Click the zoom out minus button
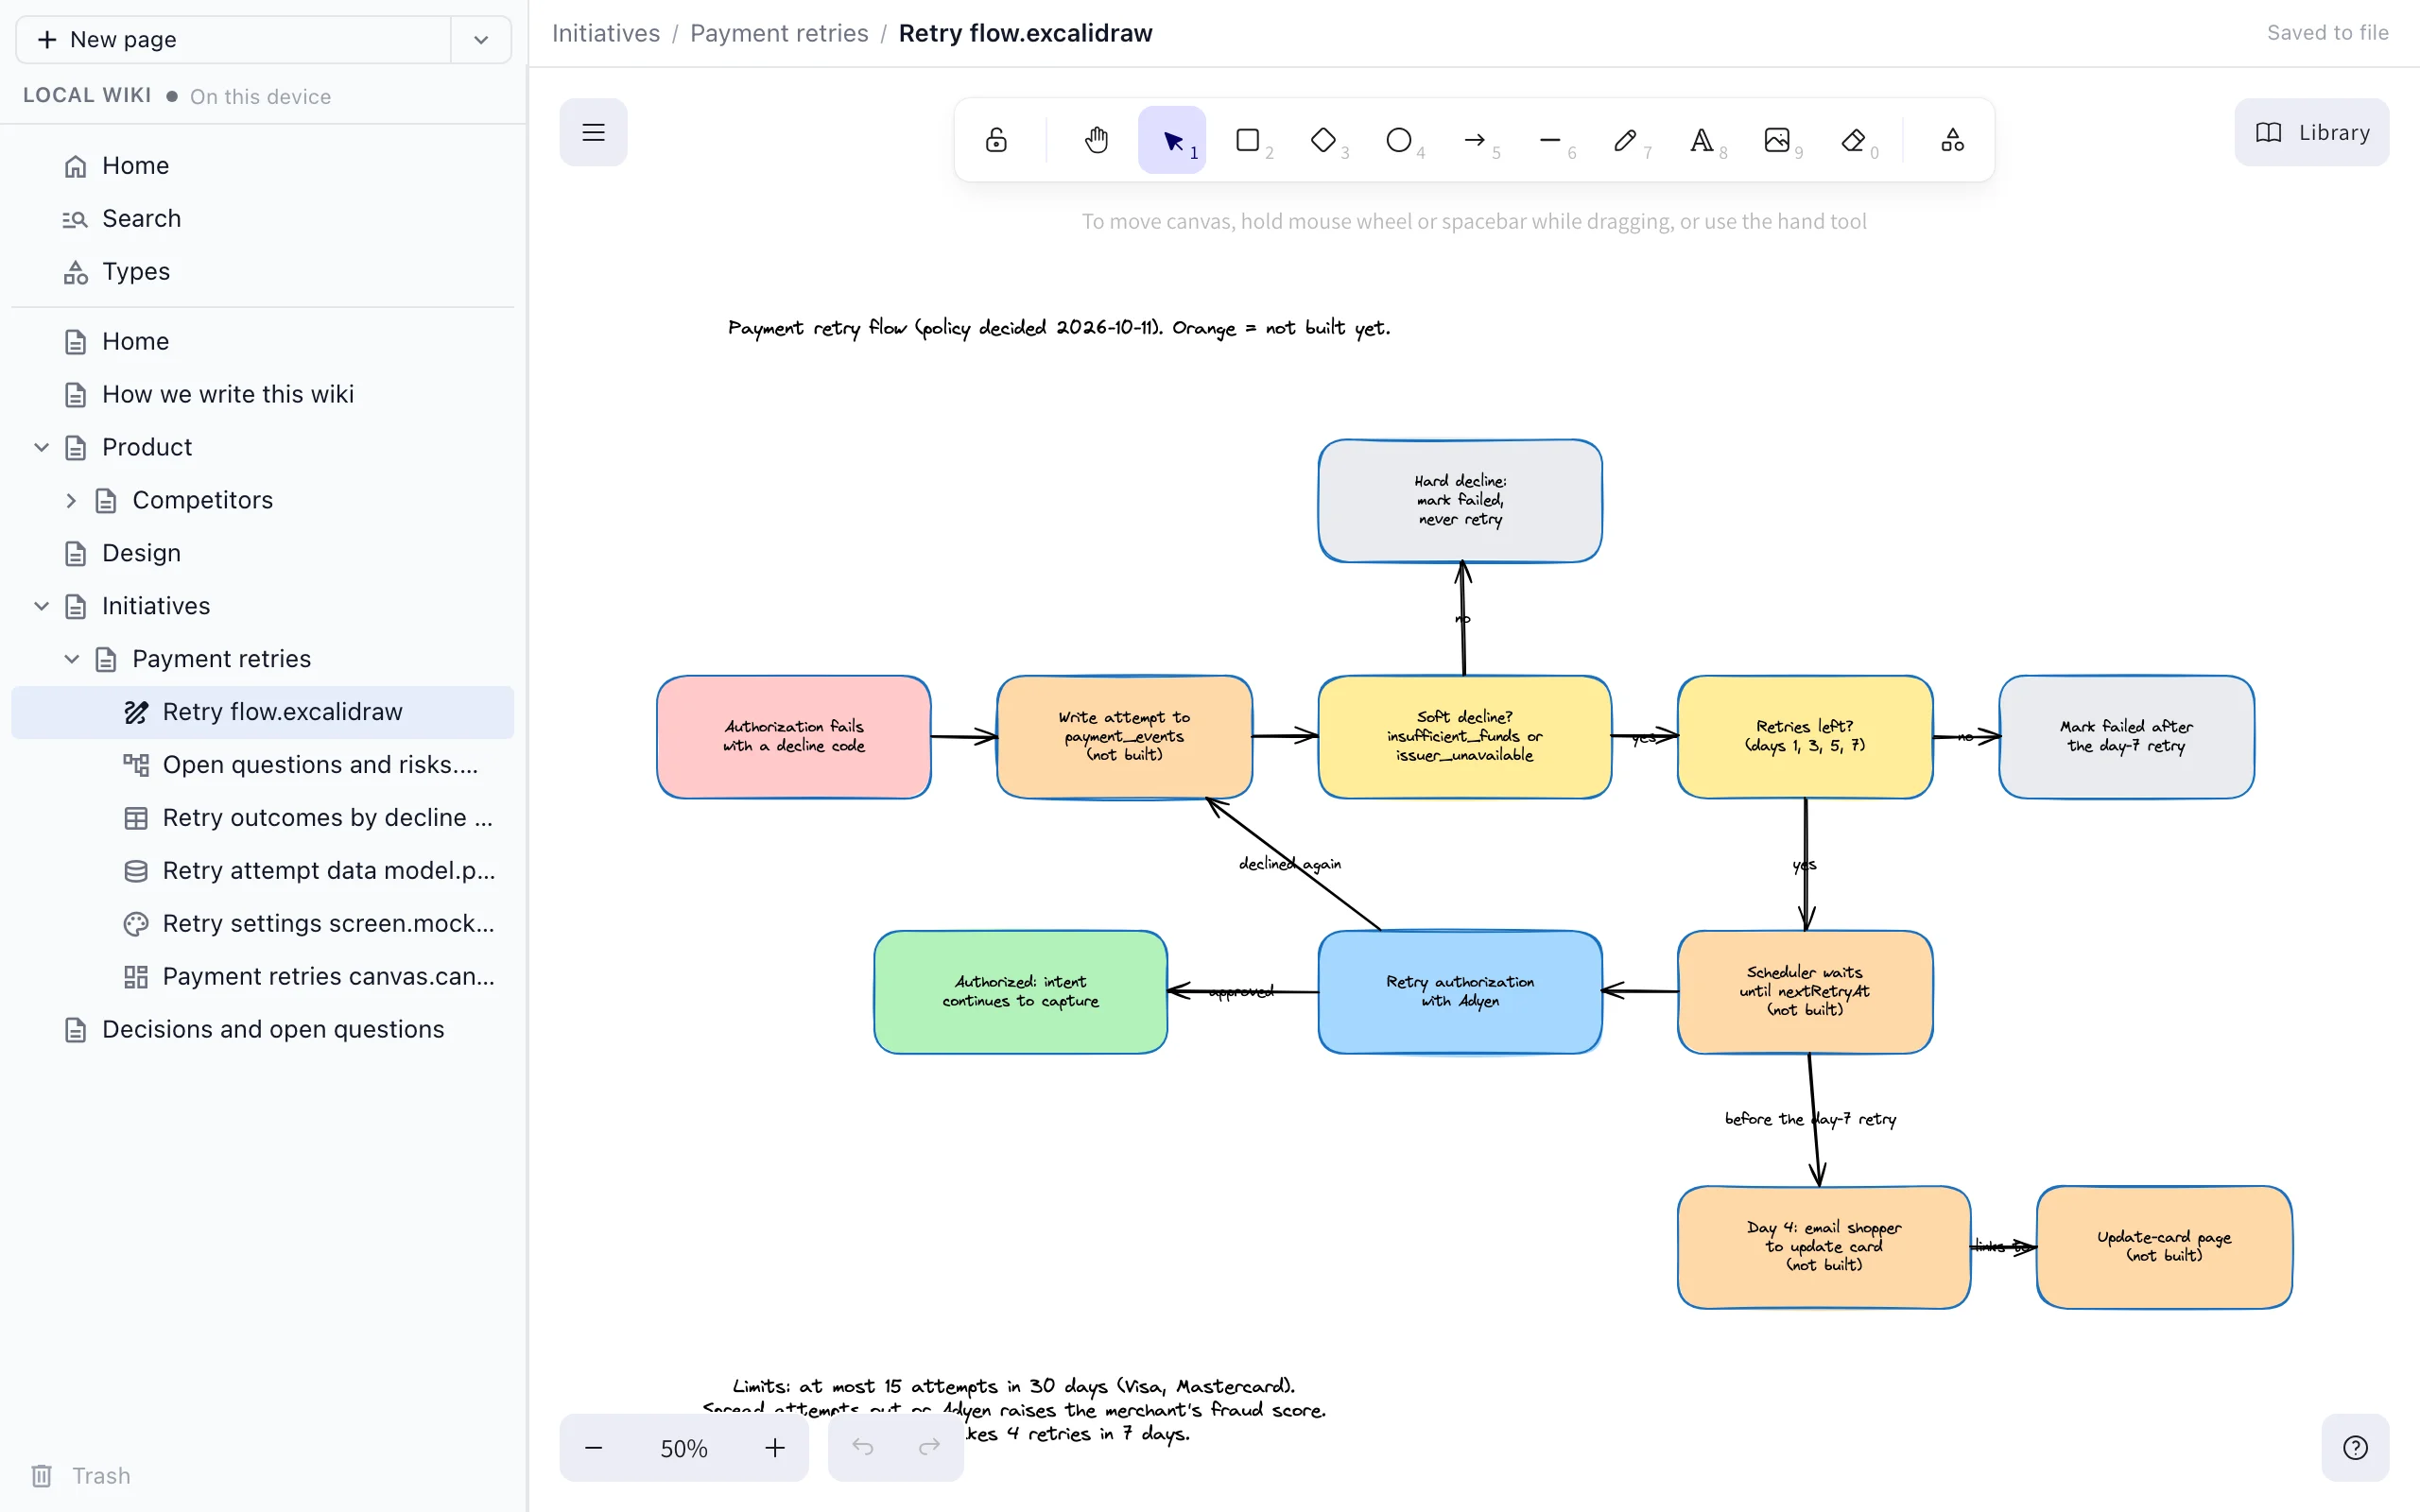Viewport: 2420px width, 1512px height. tap(594, 1447)
